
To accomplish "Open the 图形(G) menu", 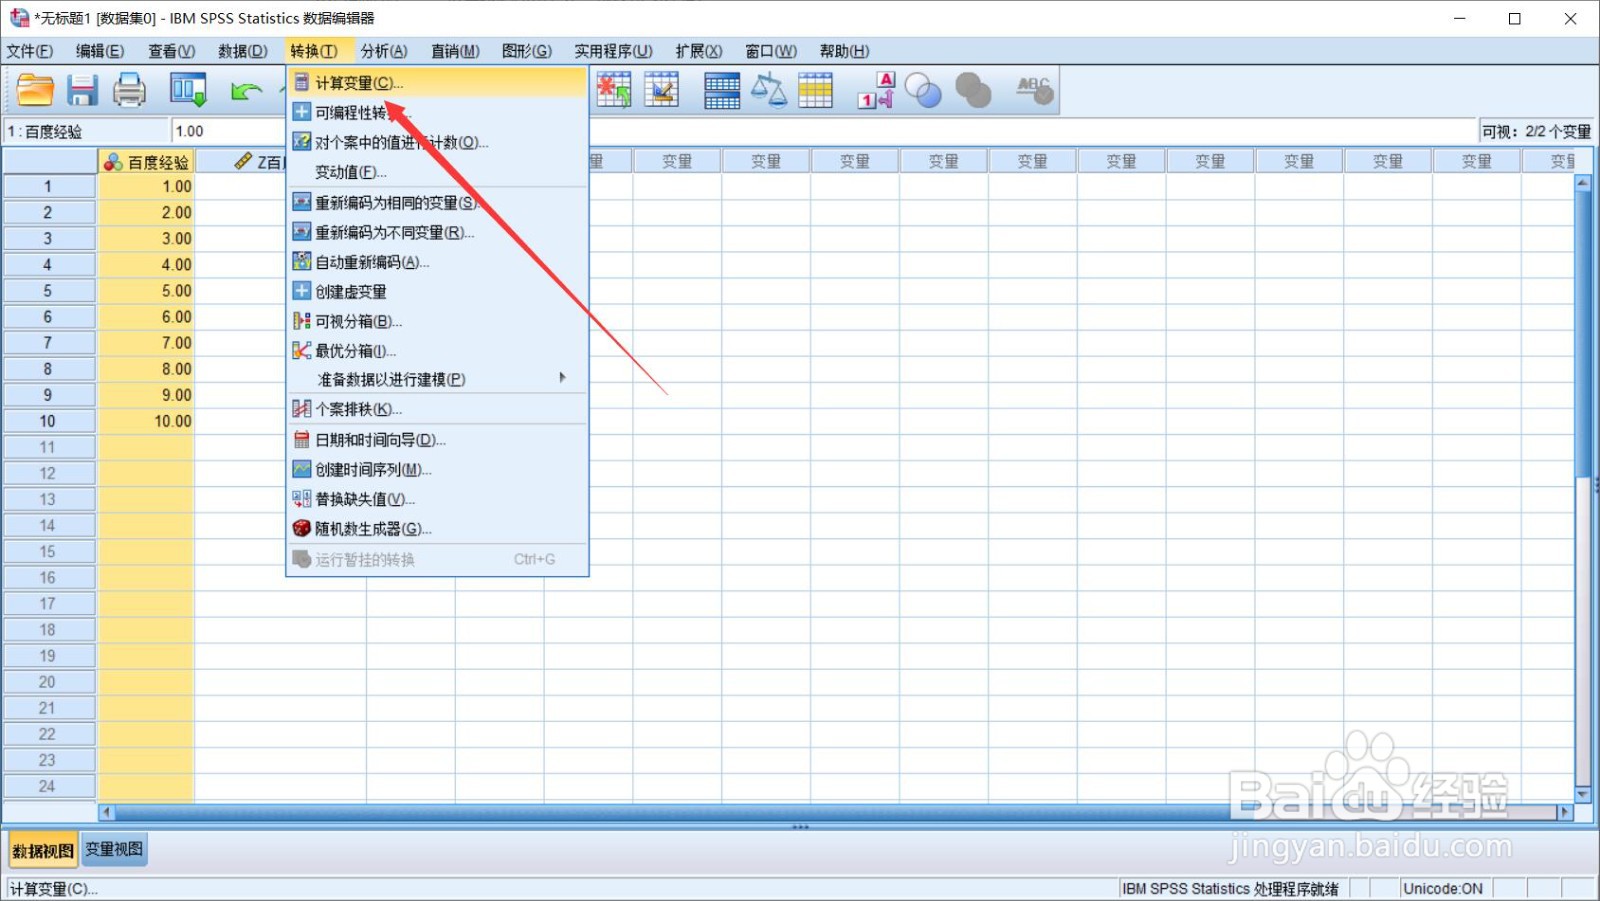I will pos(527,51).
